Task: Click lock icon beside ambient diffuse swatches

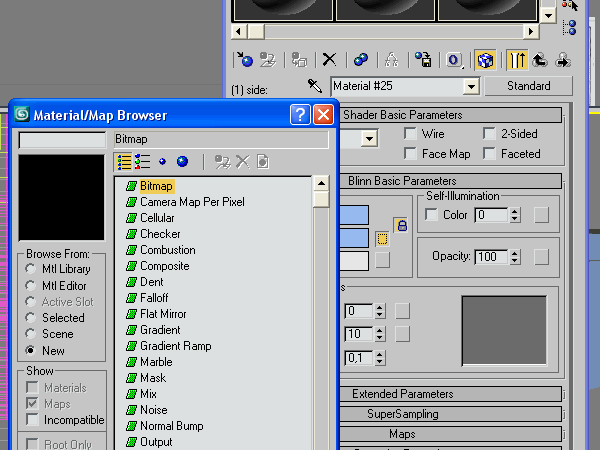Action: click(401, 225)
